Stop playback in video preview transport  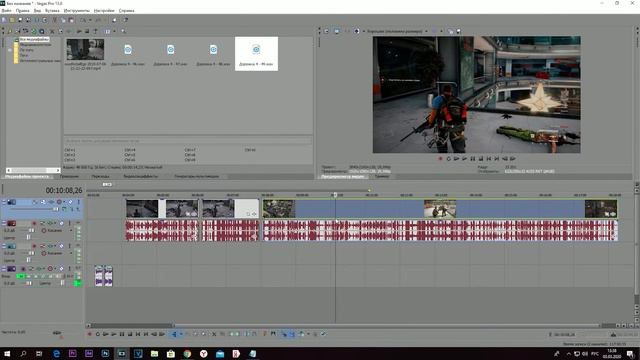point(480,158)
